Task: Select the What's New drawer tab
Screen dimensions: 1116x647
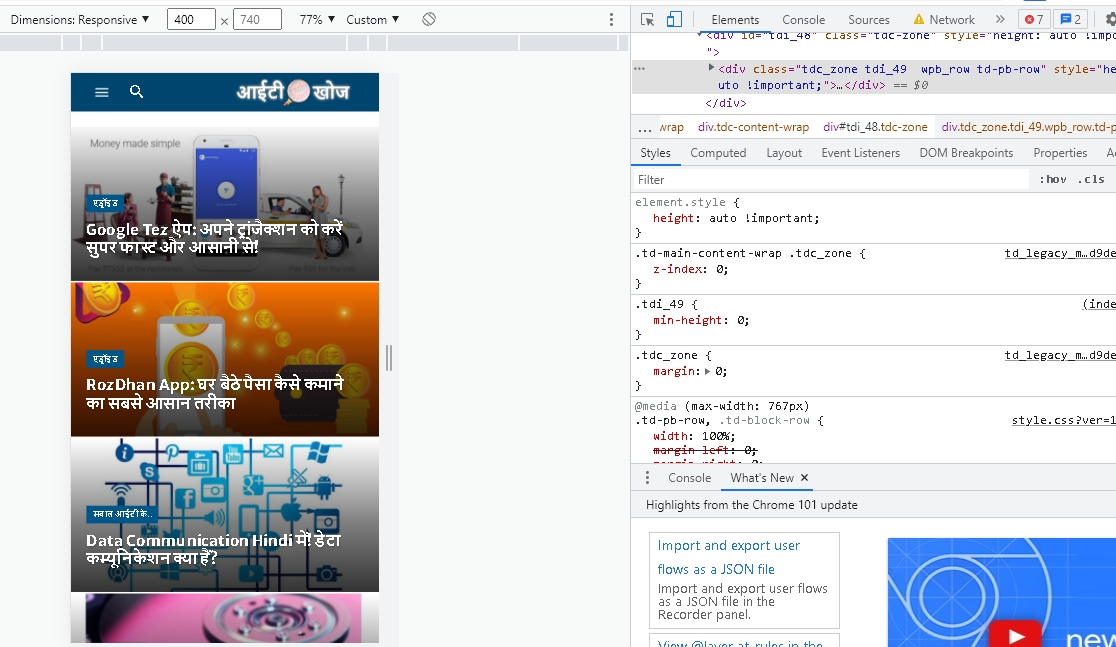Action: (762, 478)
